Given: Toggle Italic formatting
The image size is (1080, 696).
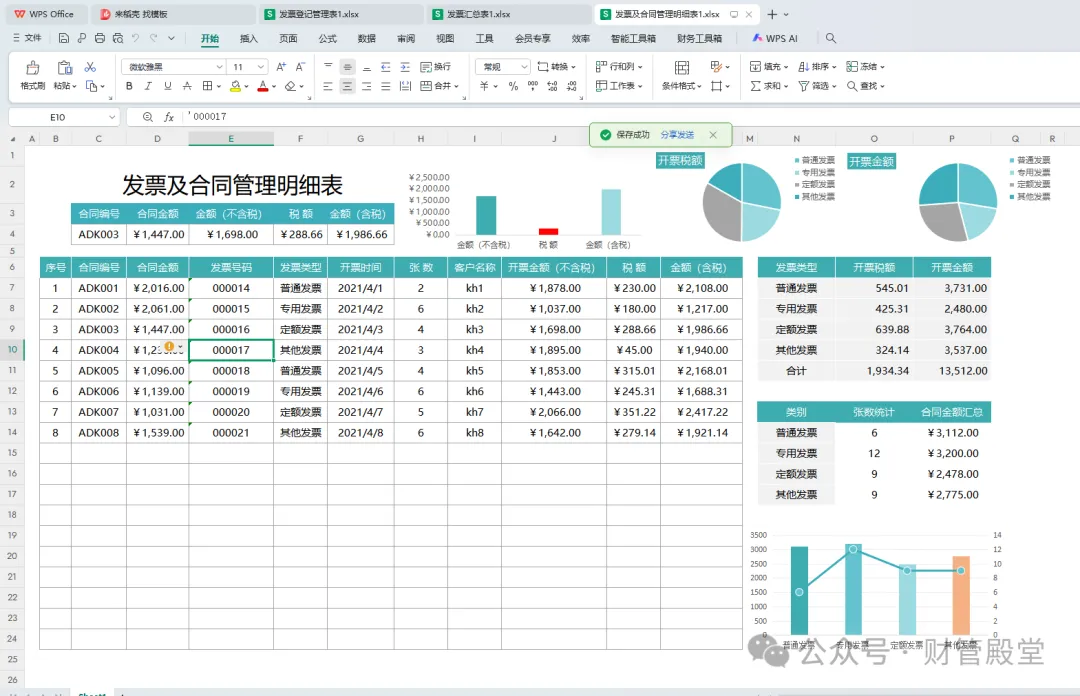Looking at the screenshot, I should coord(148,86).
